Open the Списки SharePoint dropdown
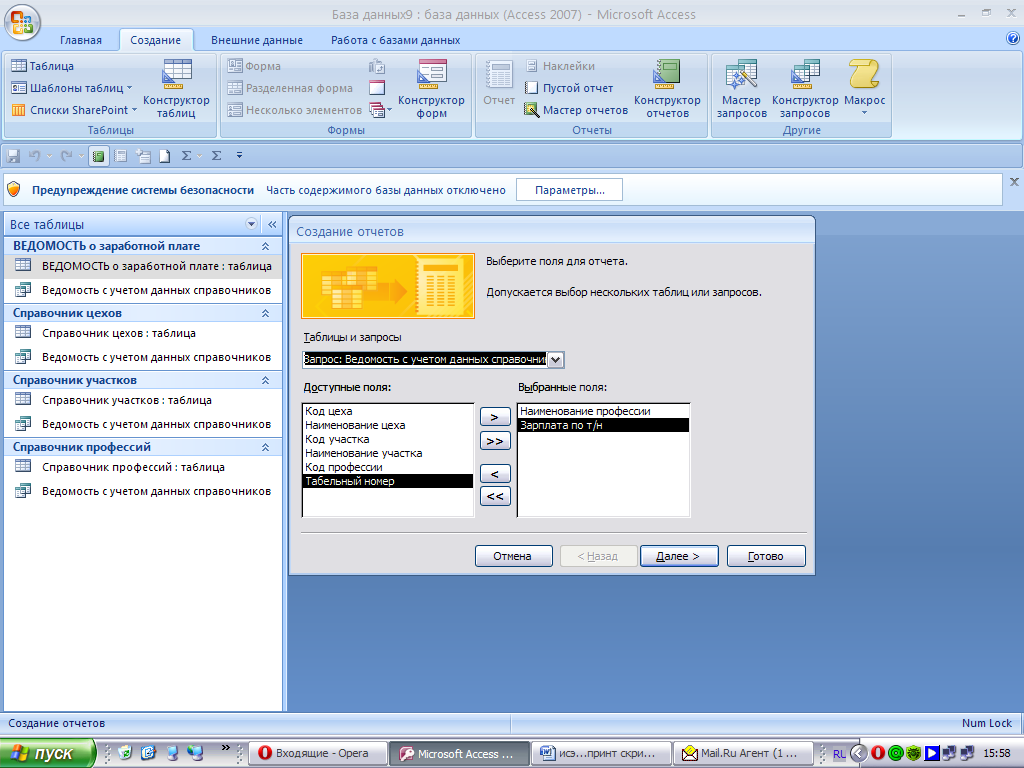Image resolution: width=1024 pixels, height=768 pixels. pyautogui.click(x=74, y=110)
